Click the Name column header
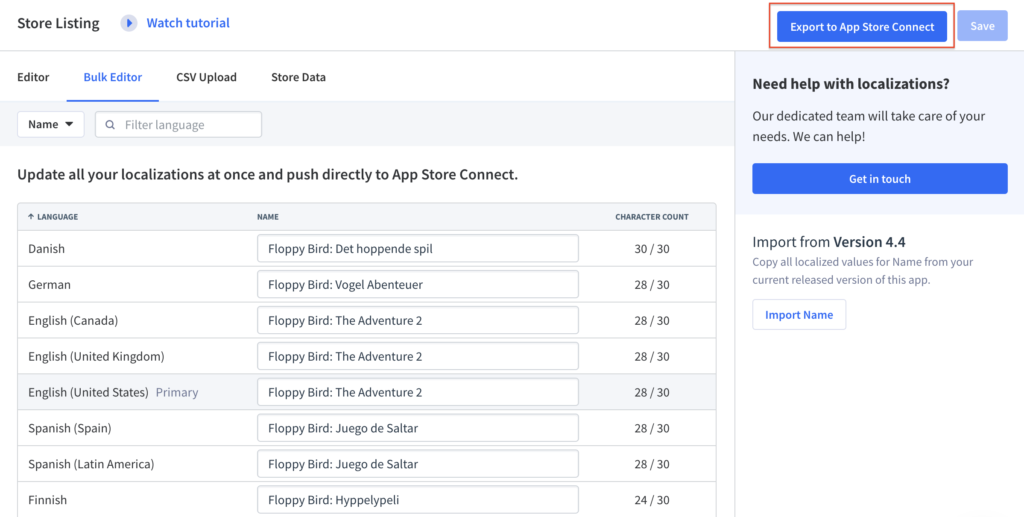The width and height of the screenshot is (1024, 517). pyautogui.click(x=268, y=217)
